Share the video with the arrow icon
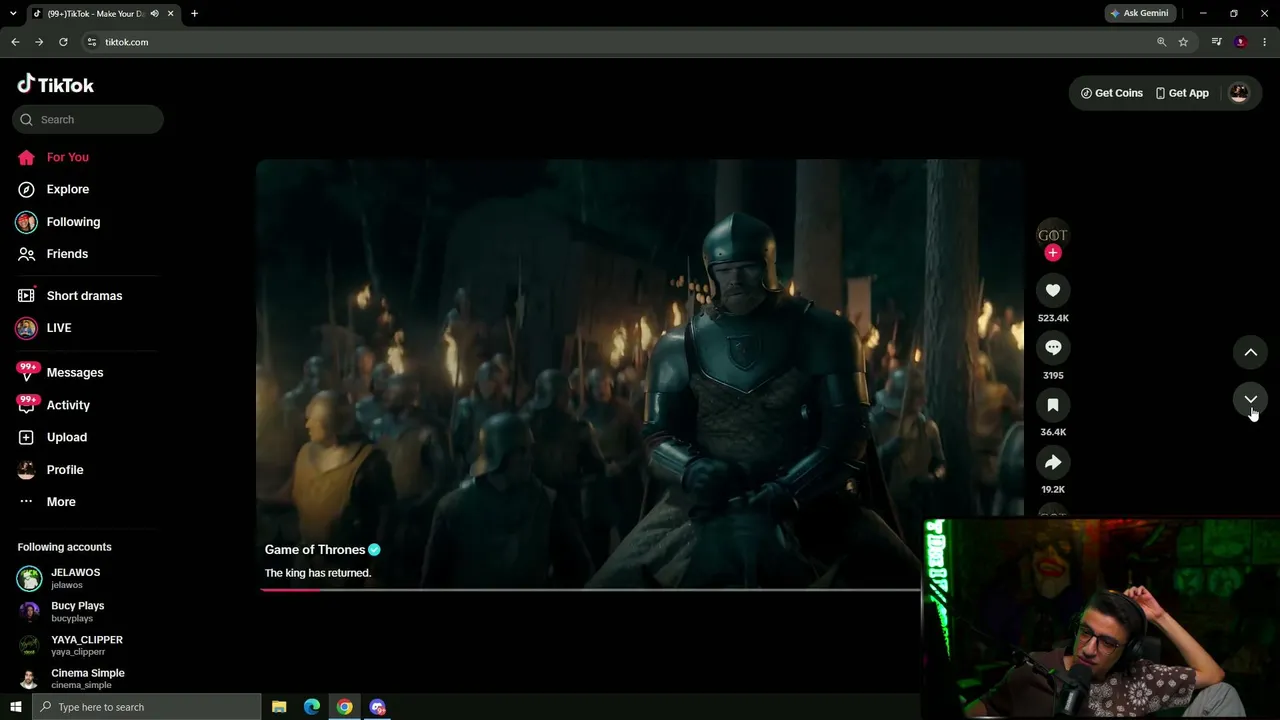The width and height of the screenshot is (1280, 720). [1053, 462]
